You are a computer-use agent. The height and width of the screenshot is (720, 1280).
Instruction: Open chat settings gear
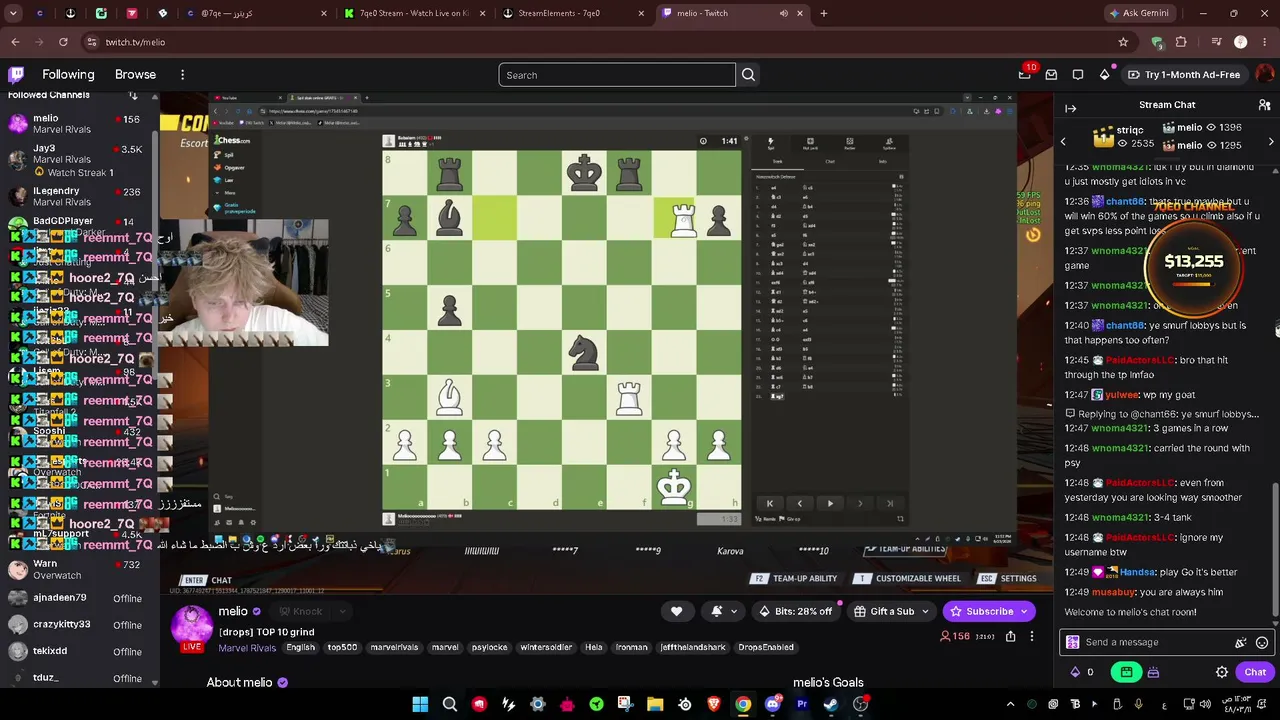click(x=1221, y=672)
